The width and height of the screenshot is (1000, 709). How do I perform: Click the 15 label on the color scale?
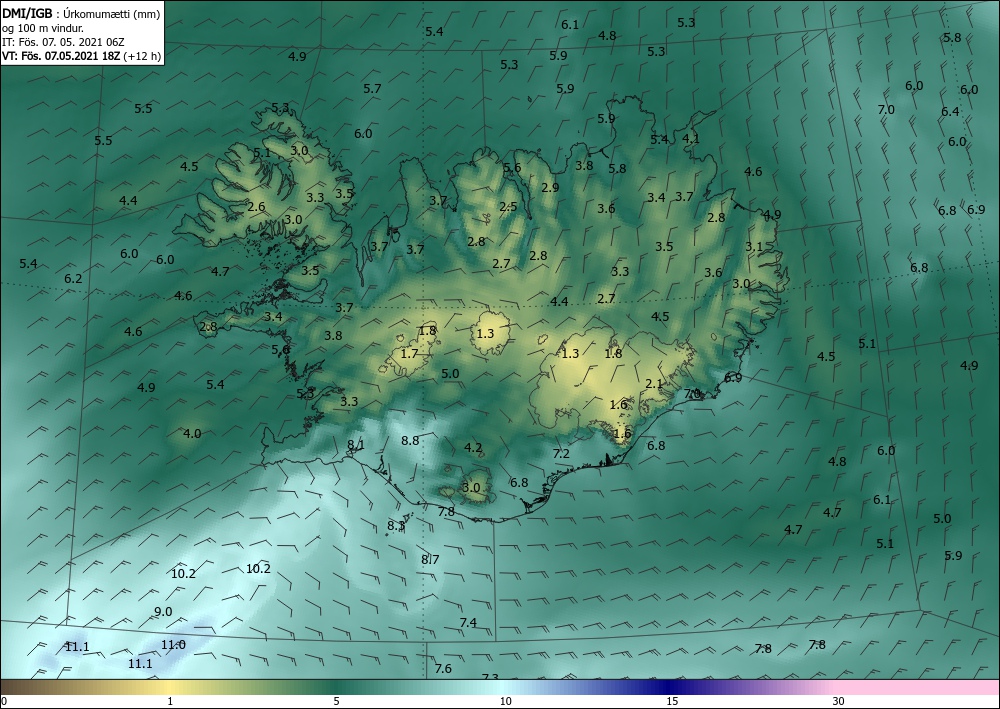coord(672,701)
